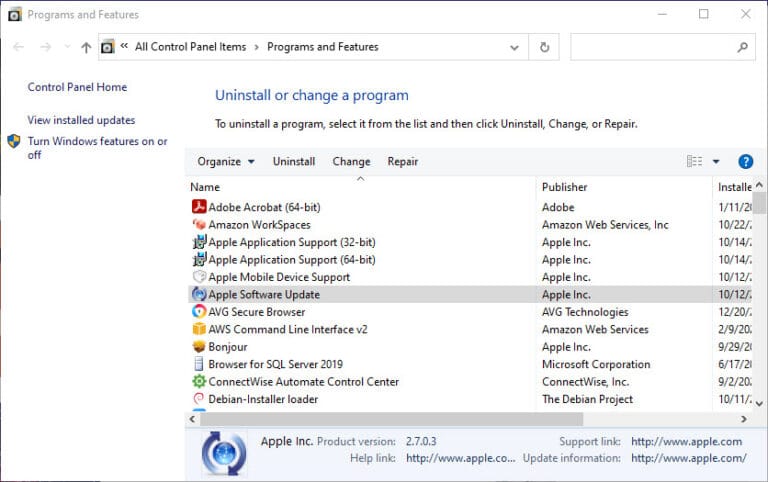This screenshot has width=768, height=482.
Task: Sort by the Name column header
Action: click(x=361, y=187)
